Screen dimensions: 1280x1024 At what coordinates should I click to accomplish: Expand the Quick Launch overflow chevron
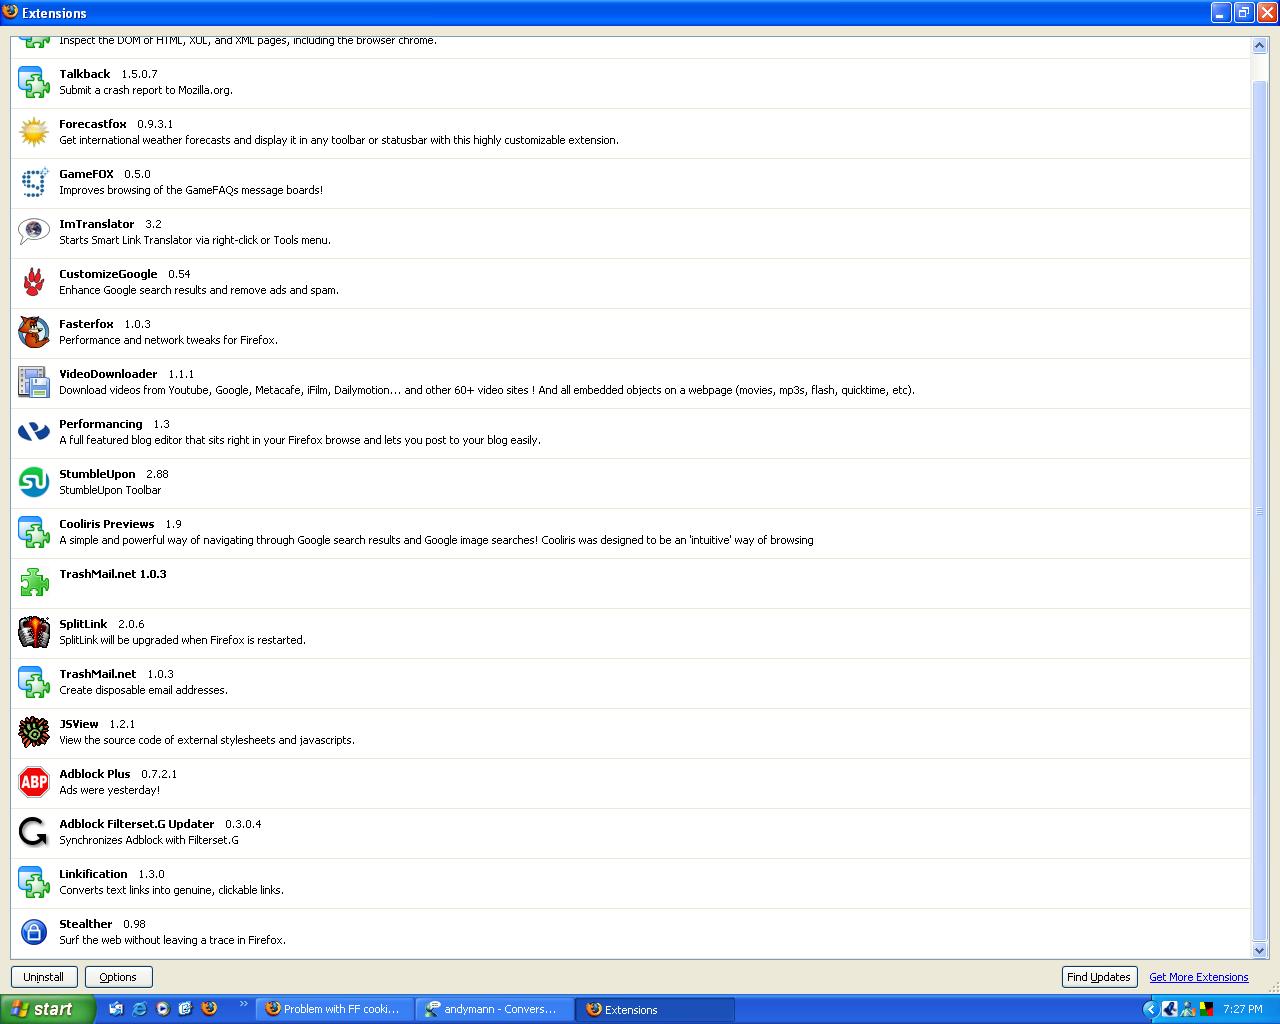(242, 1005)
